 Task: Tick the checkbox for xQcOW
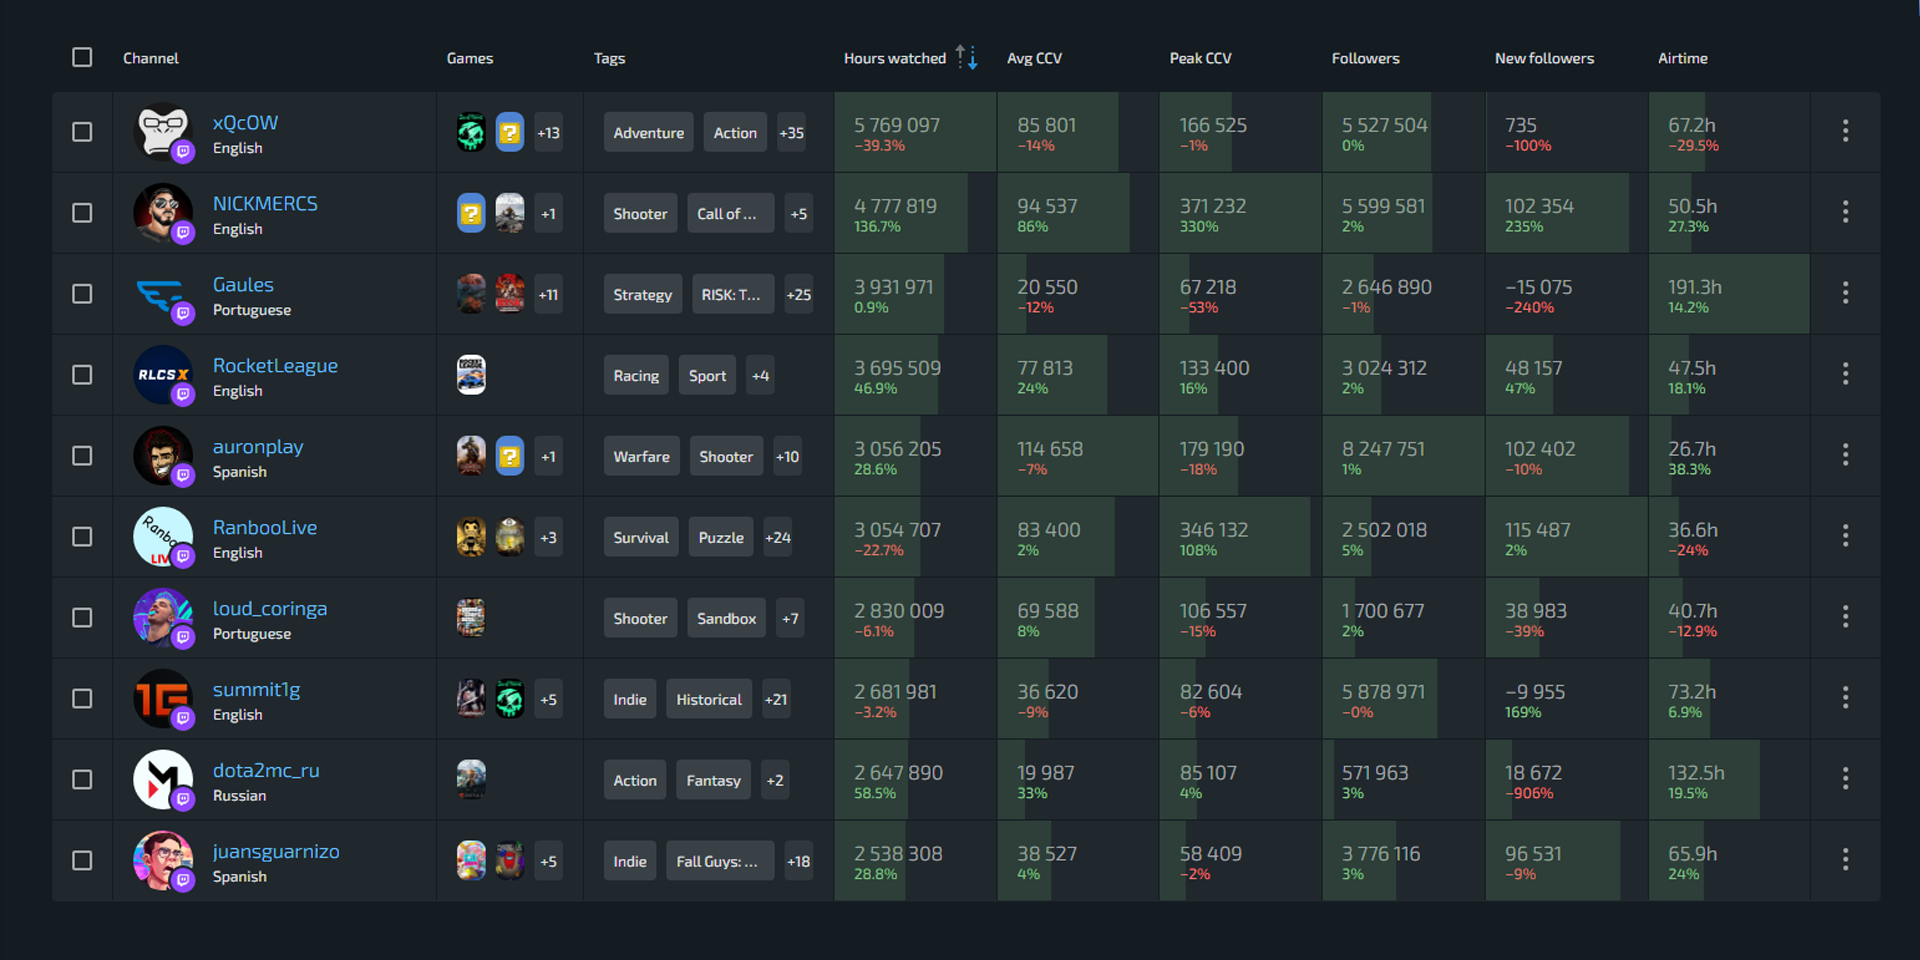coord(82,132)
